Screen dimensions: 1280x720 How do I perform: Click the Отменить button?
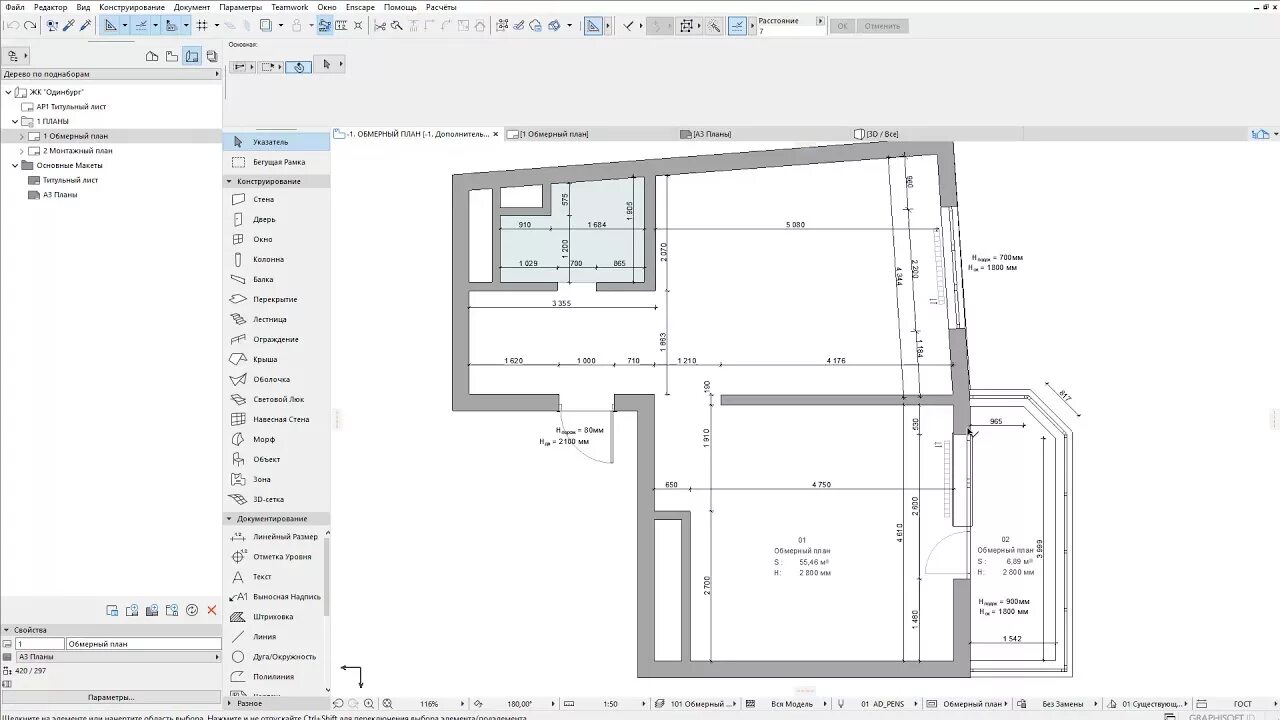pos(882,26)
